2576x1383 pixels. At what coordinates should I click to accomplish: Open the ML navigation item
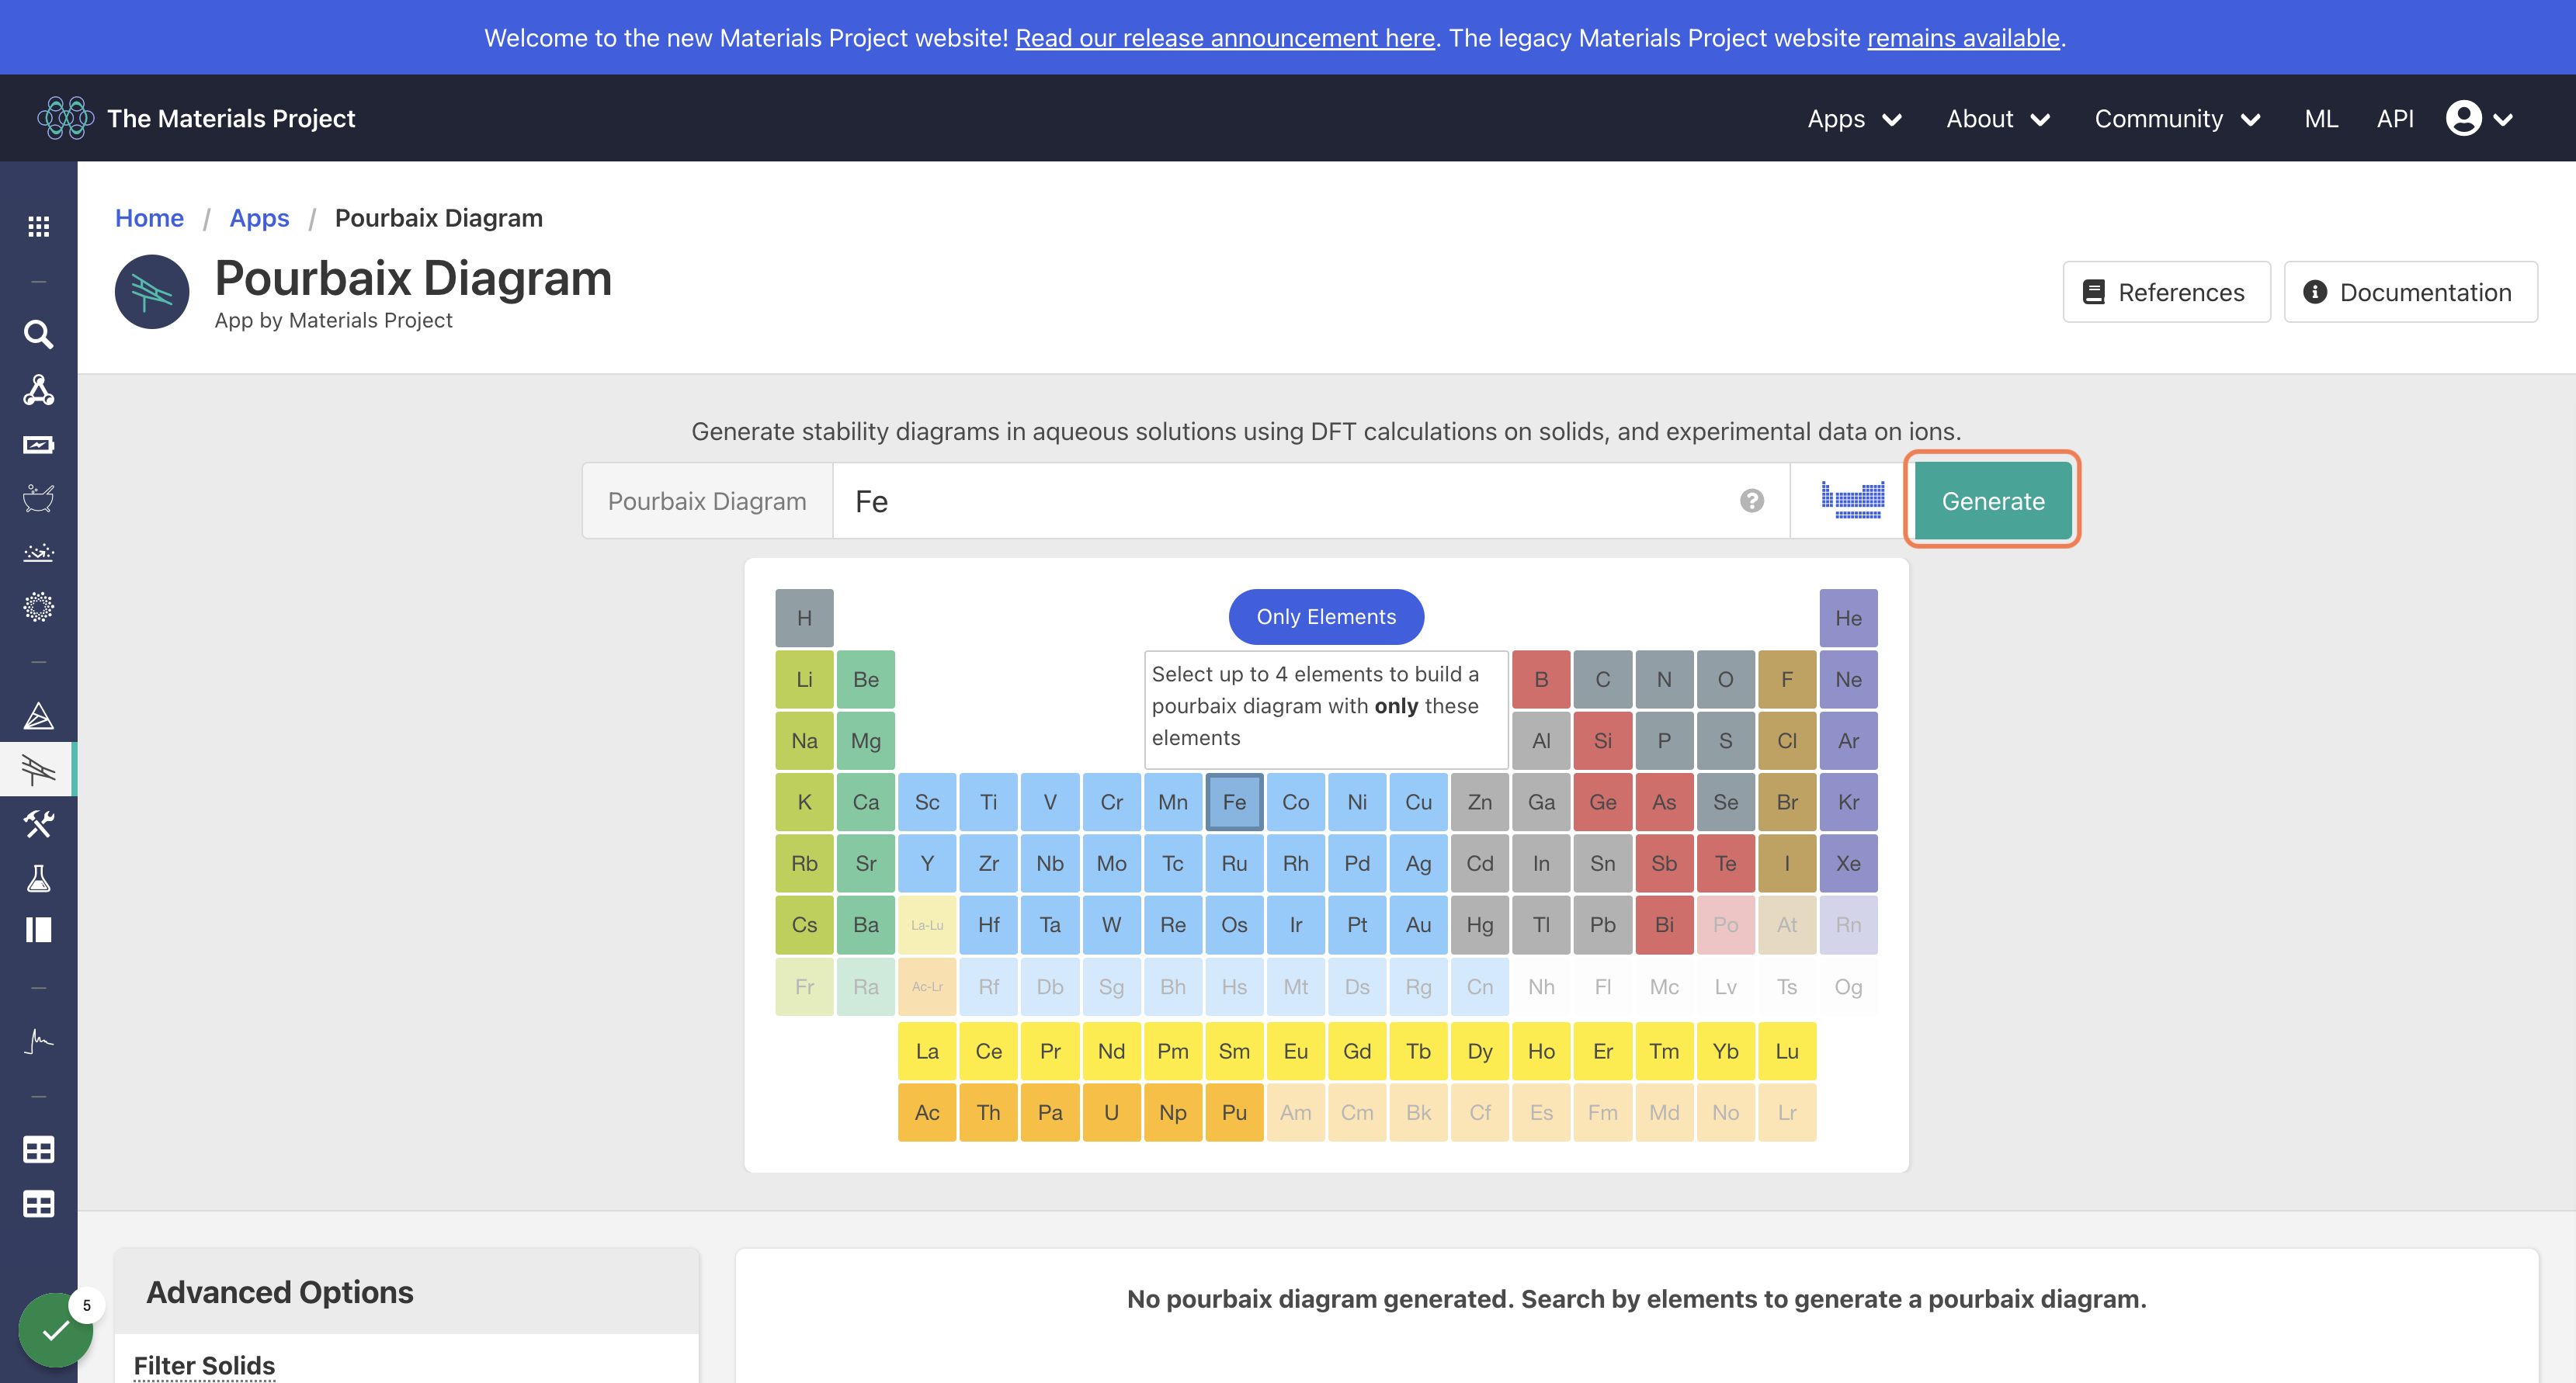click(x=2321, y=118)
